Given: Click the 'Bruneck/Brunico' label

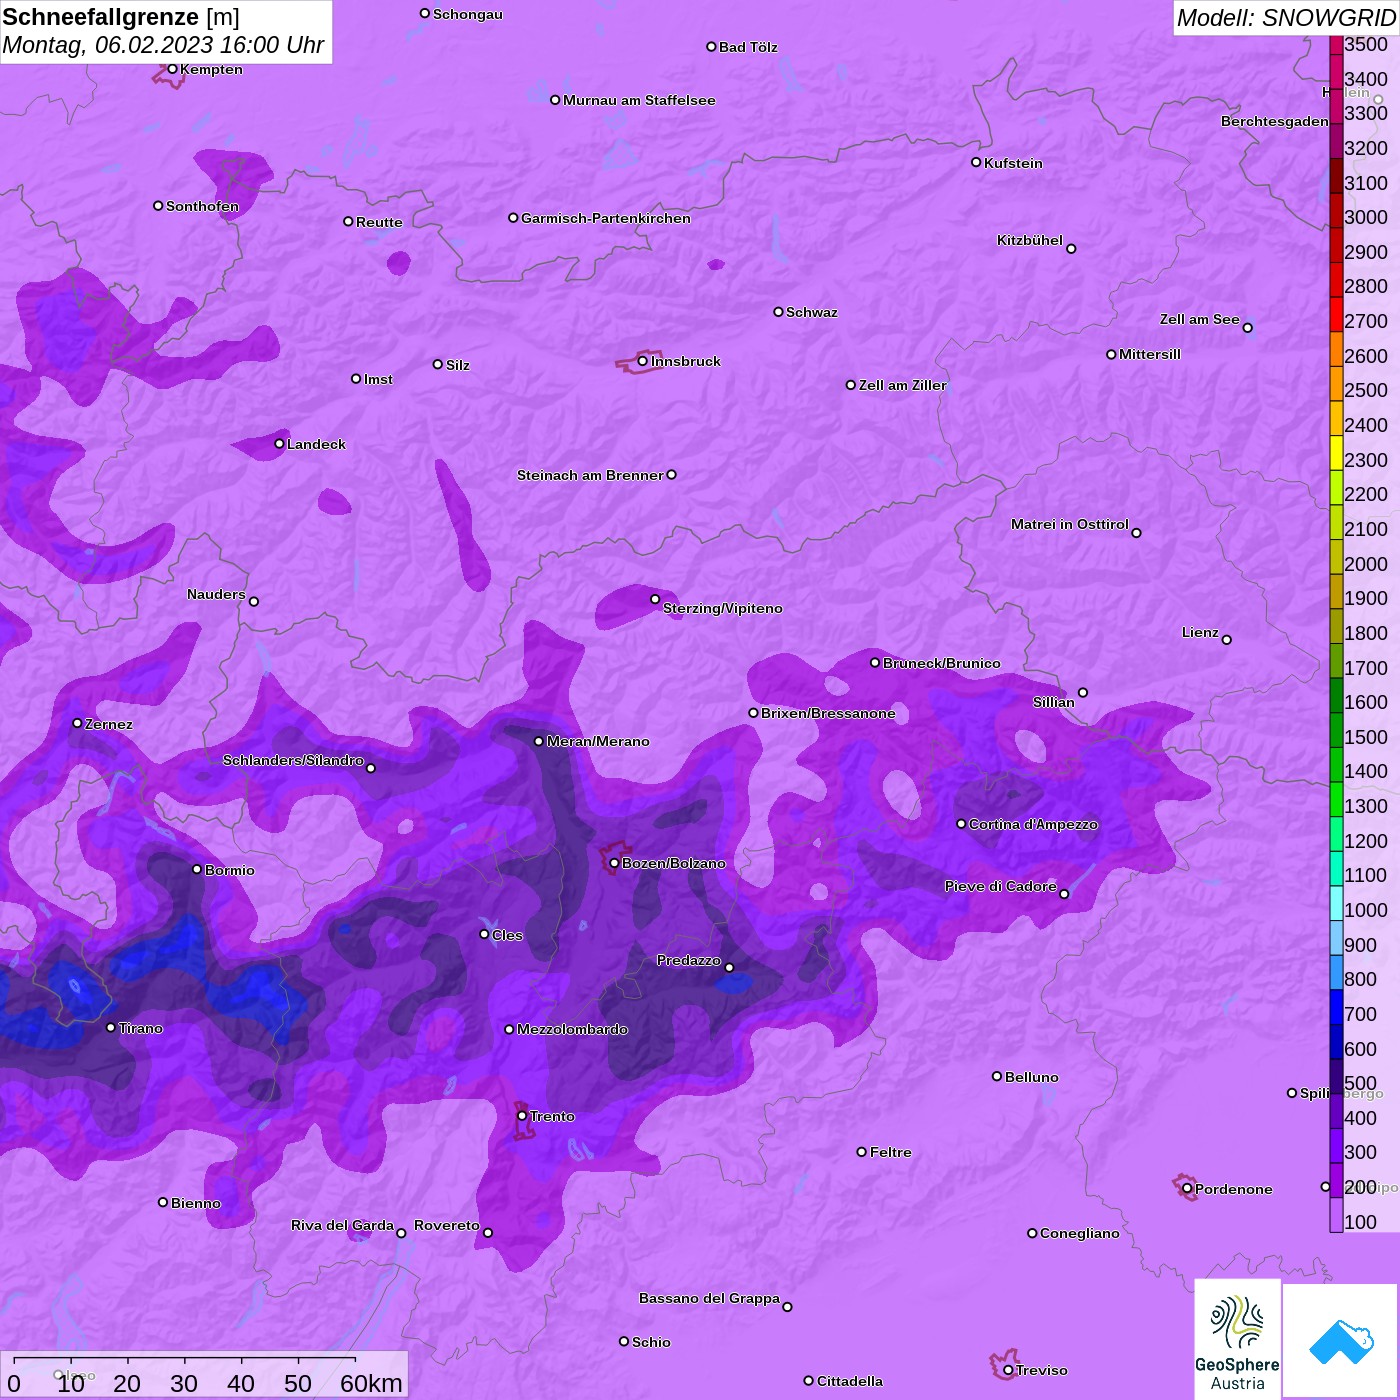Looking at the screenshot, I should click(x=942, y=663).
